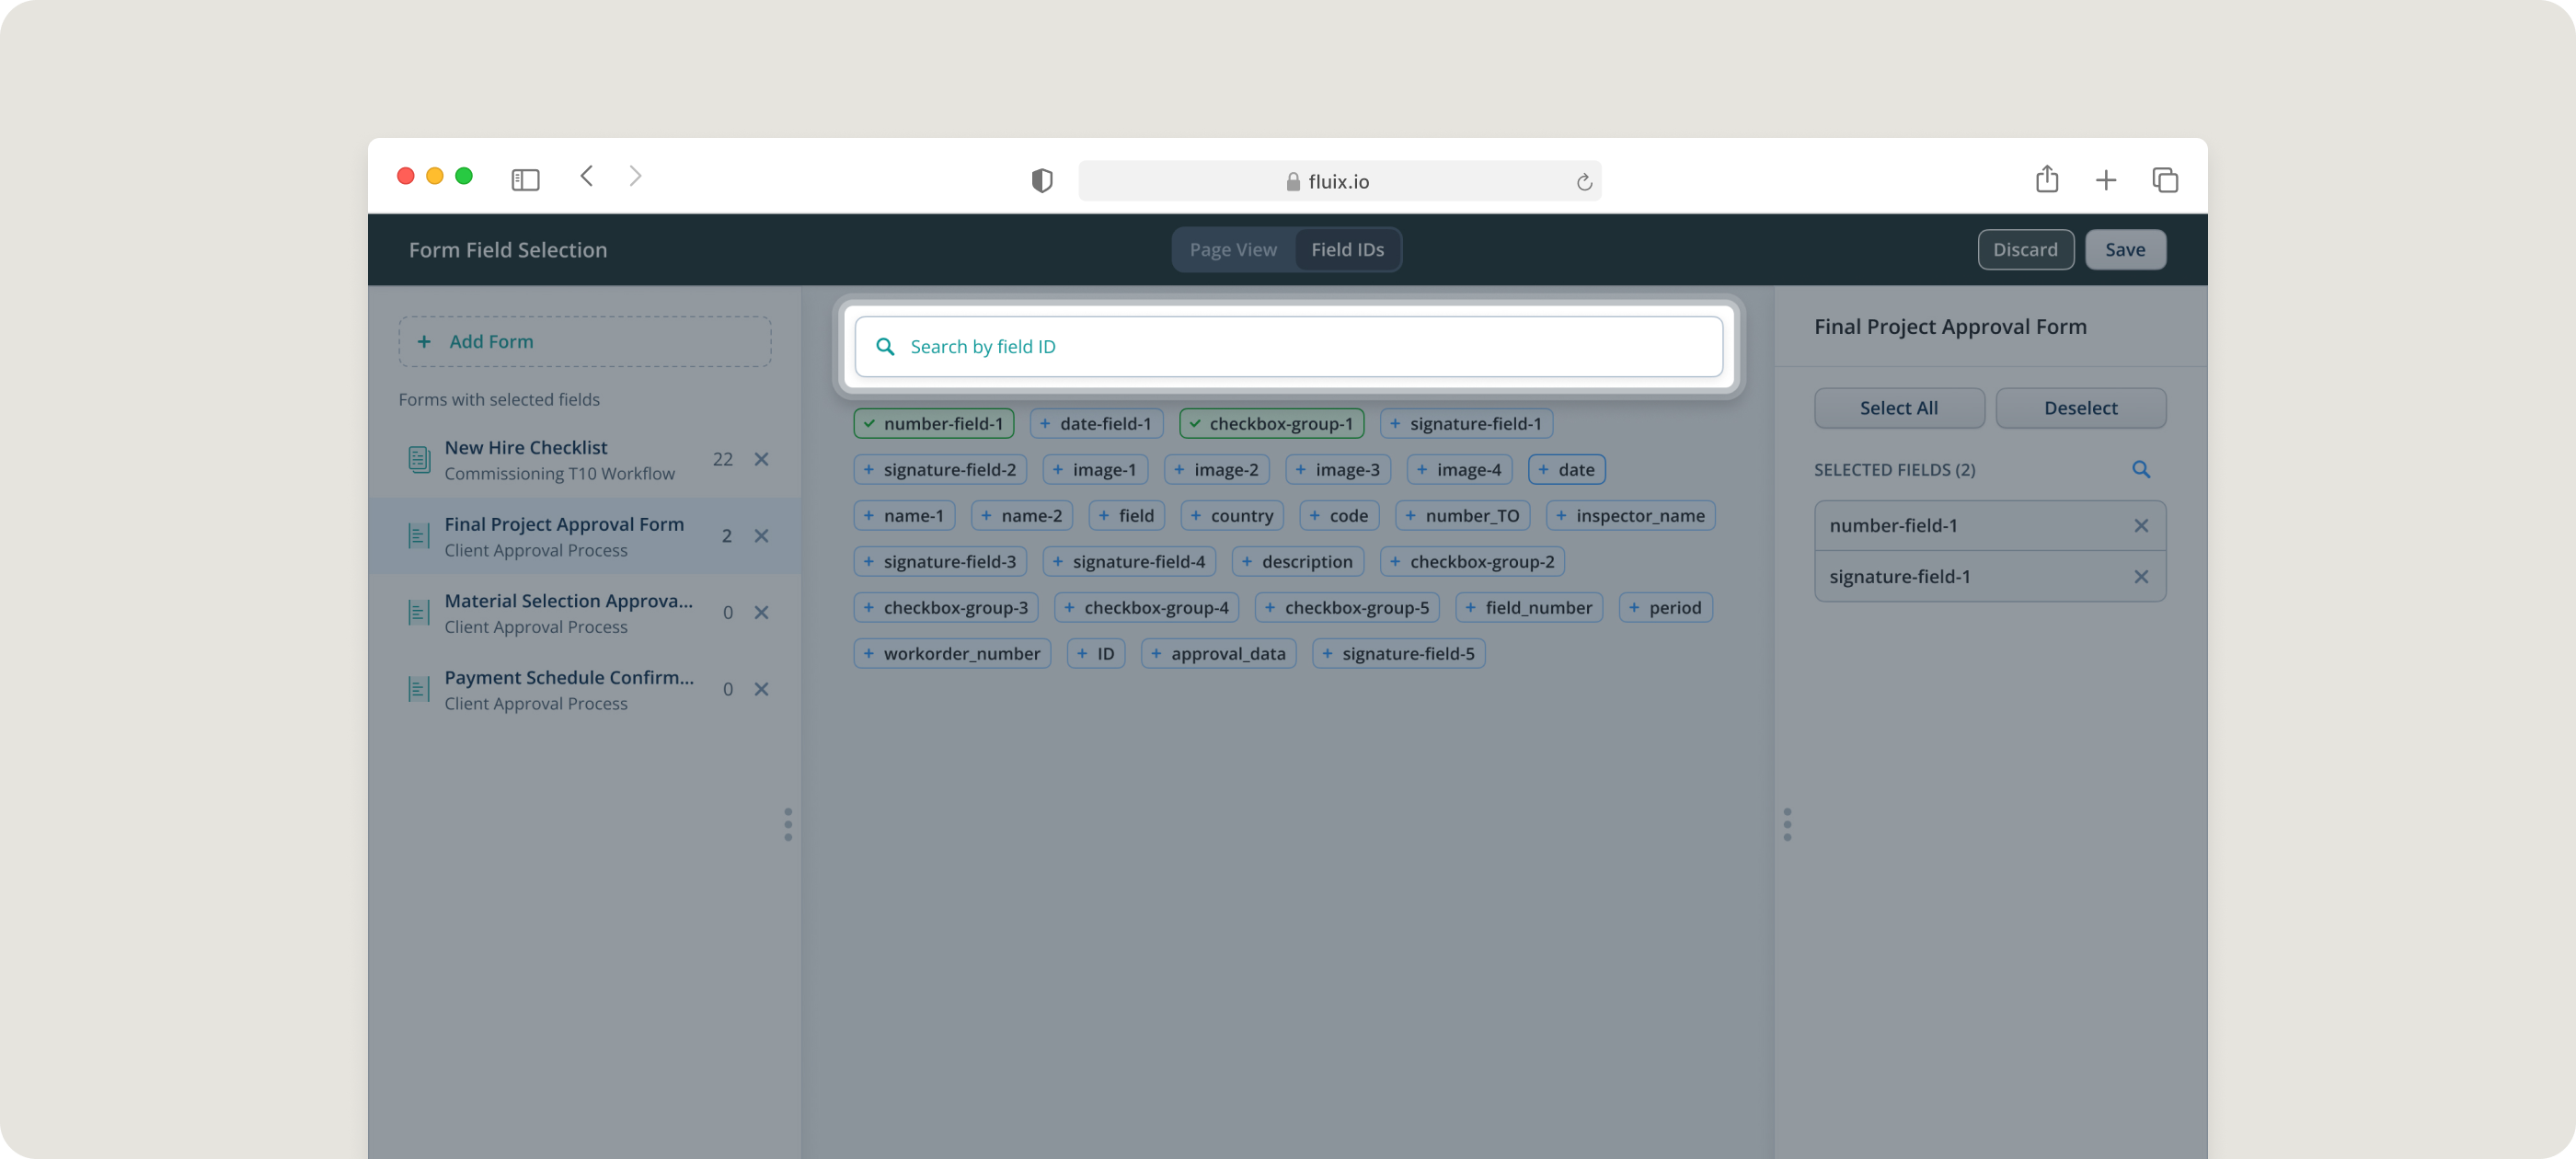The image size is (2576, 1159).
Task: Remove the Payment Schedule Confirmation form
Action: pos(761,689)
